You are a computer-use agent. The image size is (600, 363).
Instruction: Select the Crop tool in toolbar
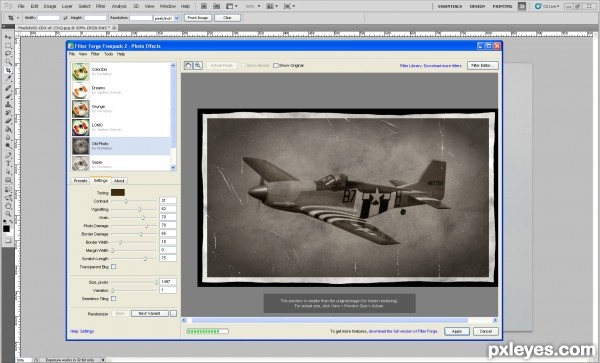(x=8, y=71)
